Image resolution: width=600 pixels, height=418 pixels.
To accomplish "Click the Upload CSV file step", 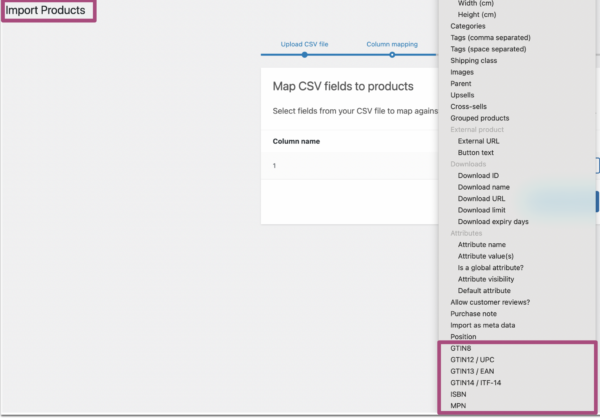I will click(x=304, y=45).
